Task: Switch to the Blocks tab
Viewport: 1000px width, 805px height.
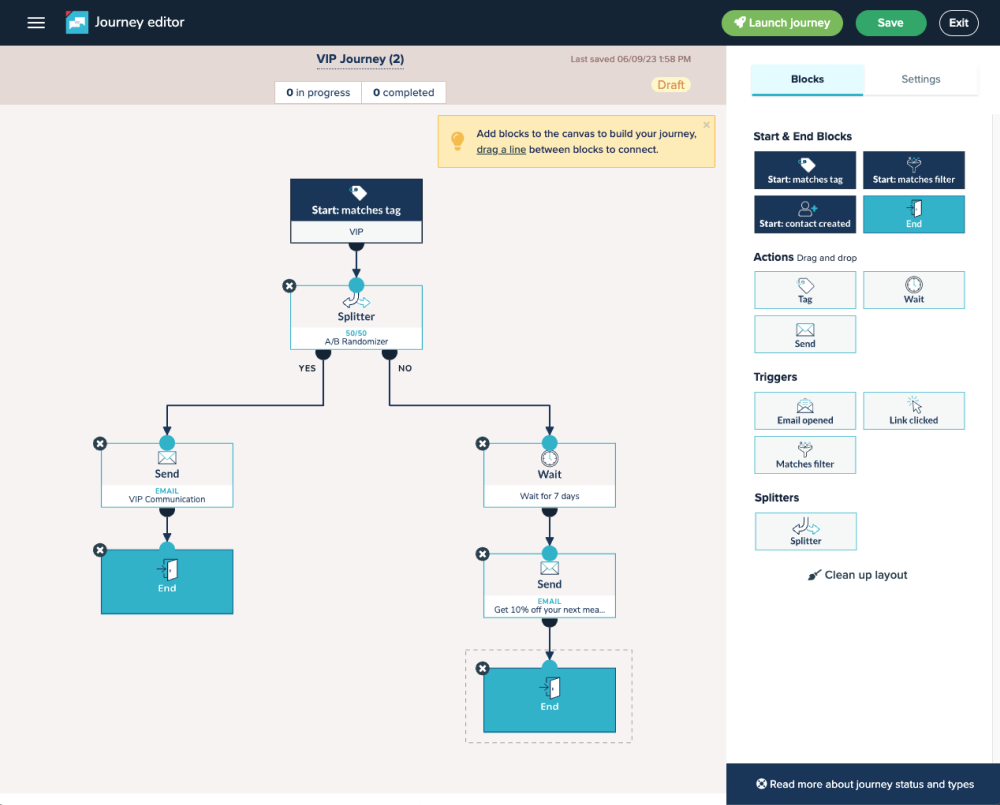Action: click(x=807, y=79)
